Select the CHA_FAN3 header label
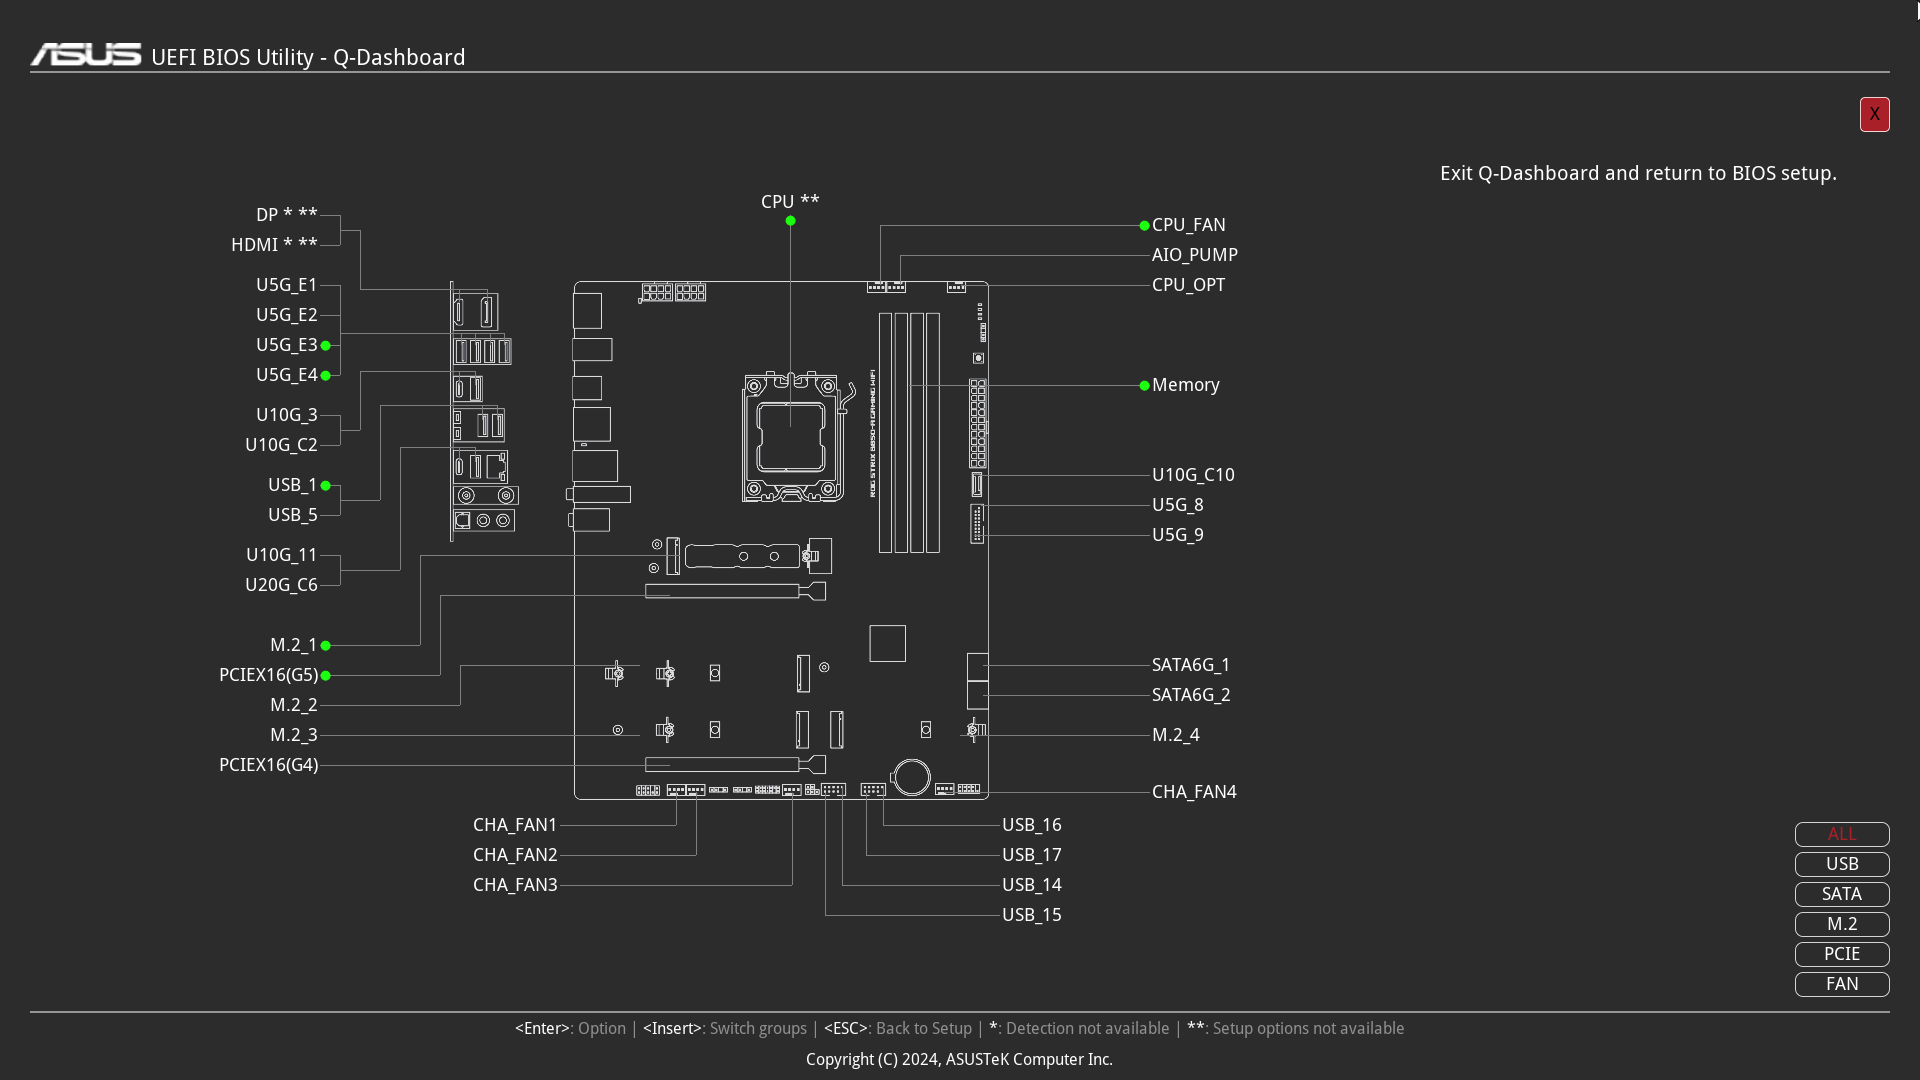The image size is (1920, 1080). point(515,885)
